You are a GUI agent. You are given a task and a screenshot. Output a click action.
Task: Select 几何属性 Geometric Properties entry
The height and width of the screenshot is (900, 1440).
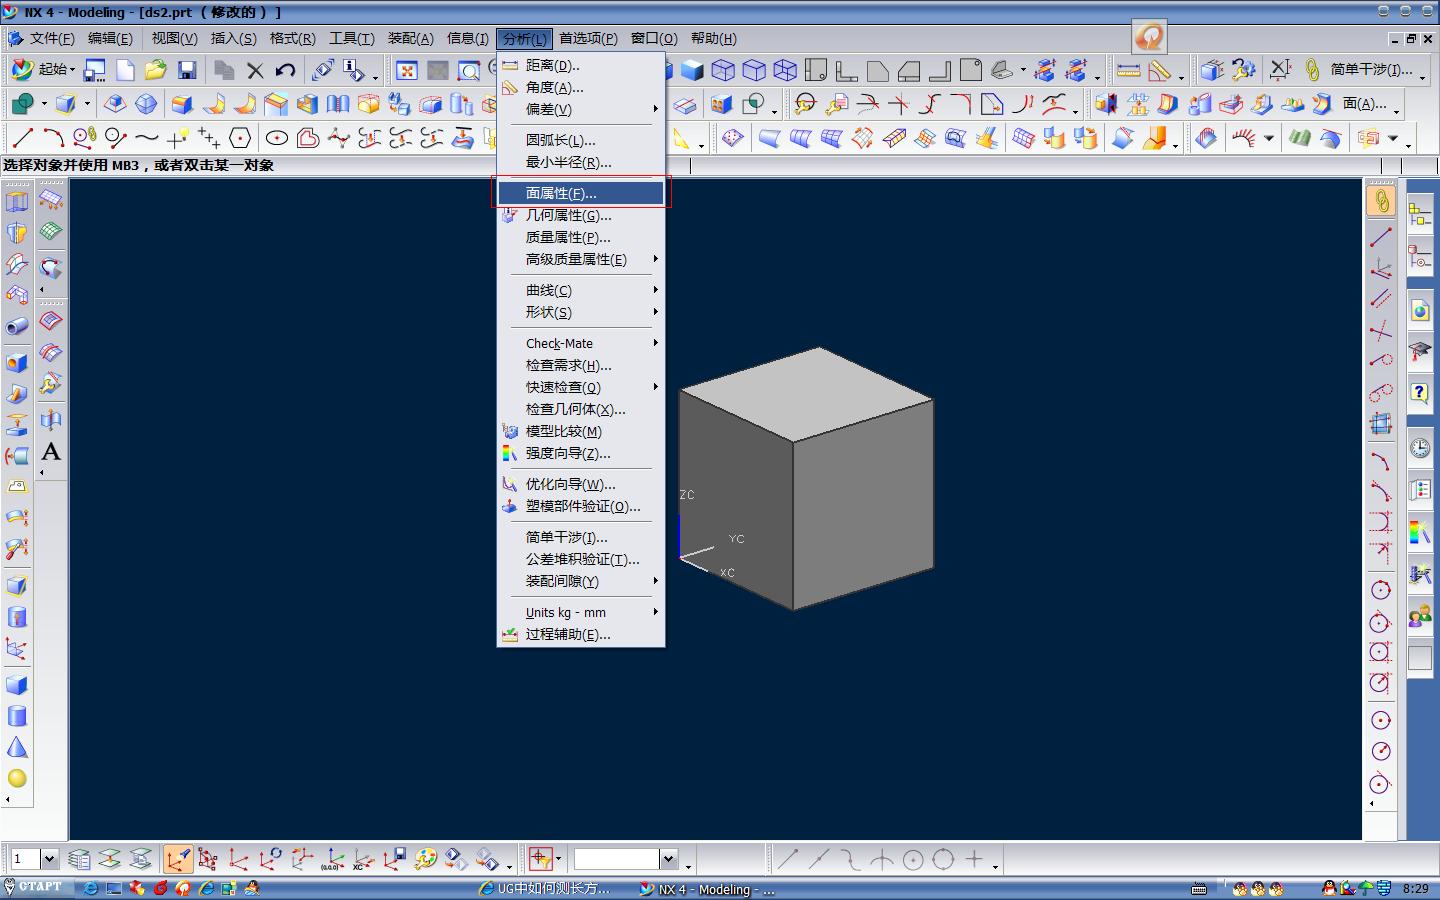click(581, 215)
